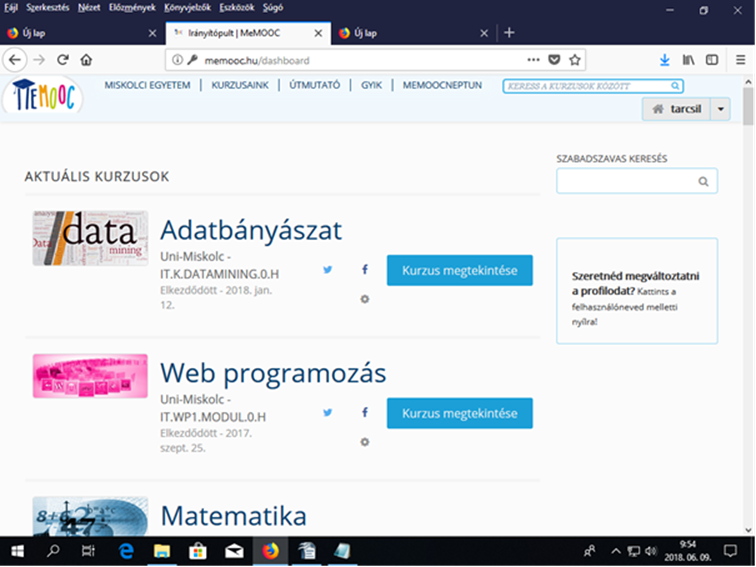The height and width of the screenshot is (567, 756).
Task: Go back with the browser back arrow
Action: point(14,60)
